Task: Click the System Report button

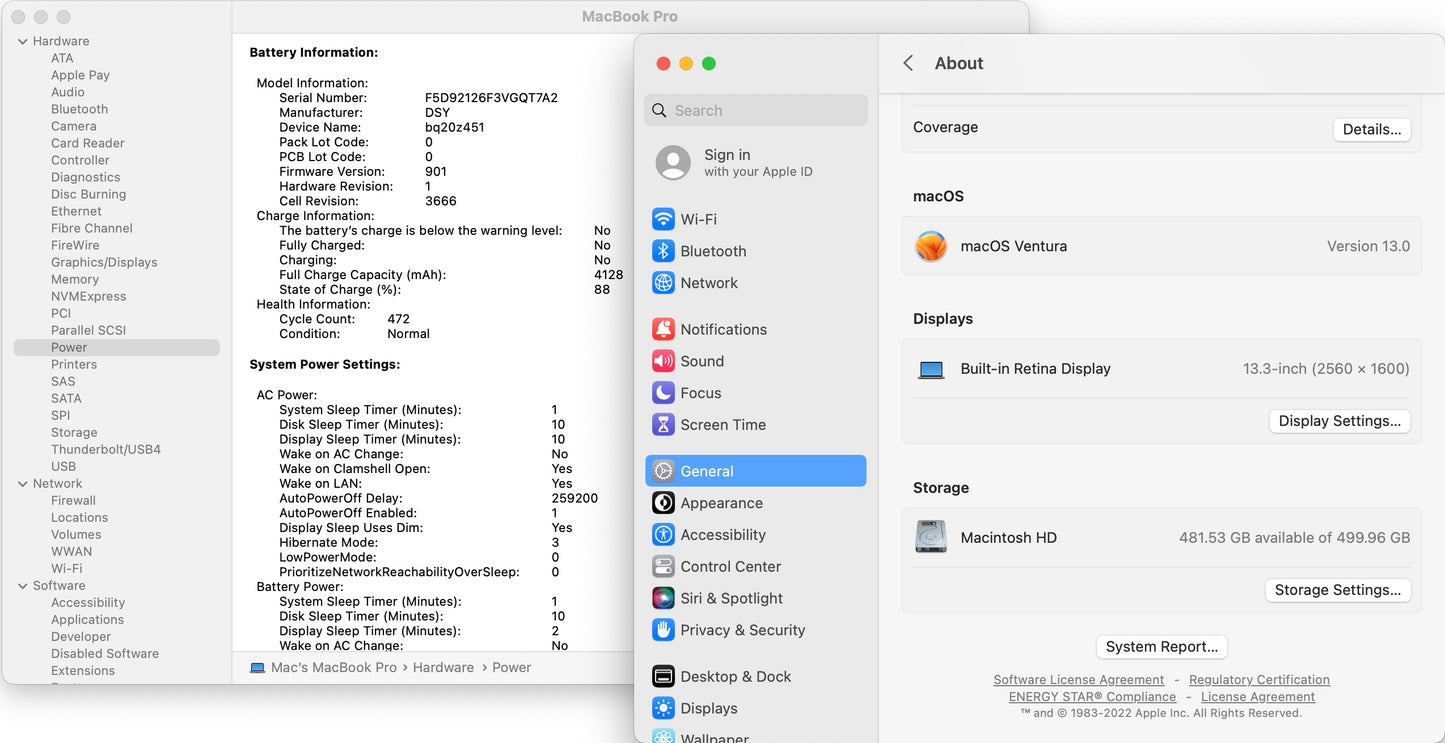Action: 1161,647
